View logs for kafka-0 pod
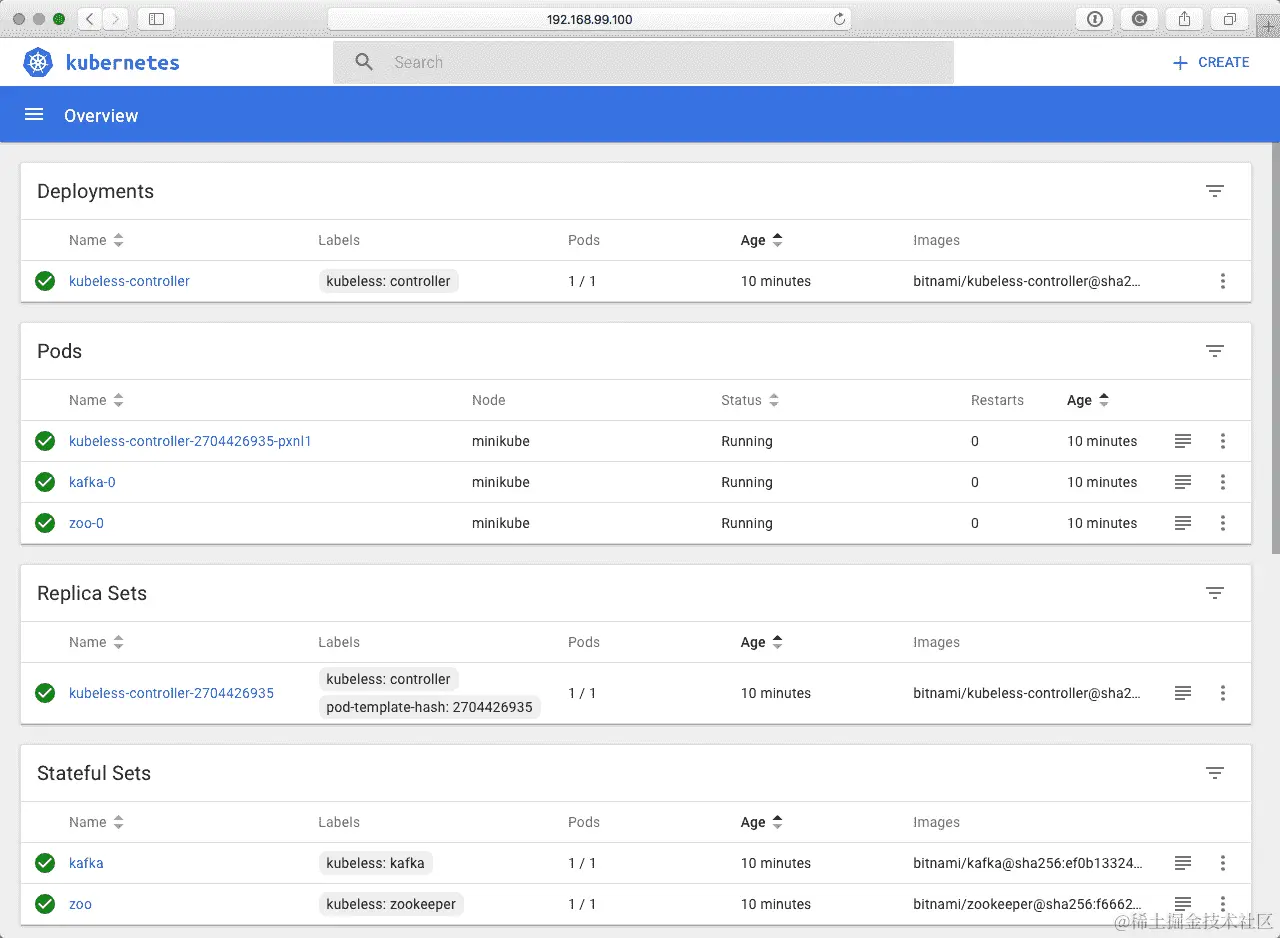Viewport: 1280px width, 938px height. [x=1183, y=482]
